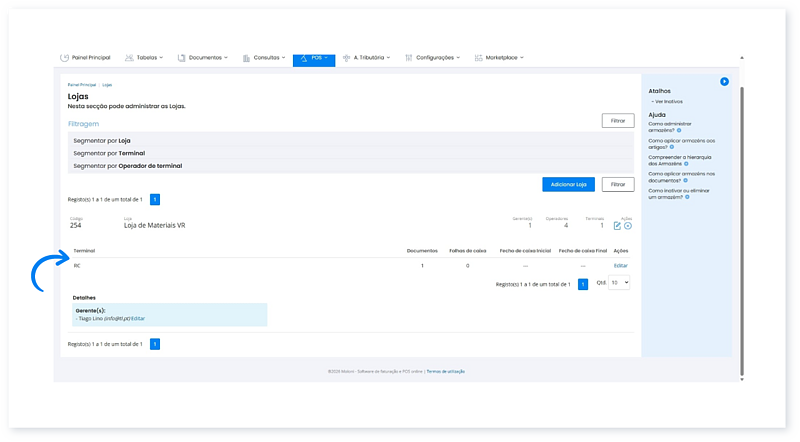The width and height of the screenshot is (800, 442).
Task: Click Editar link for terminal RC
Action: click(x=620, y=265)
